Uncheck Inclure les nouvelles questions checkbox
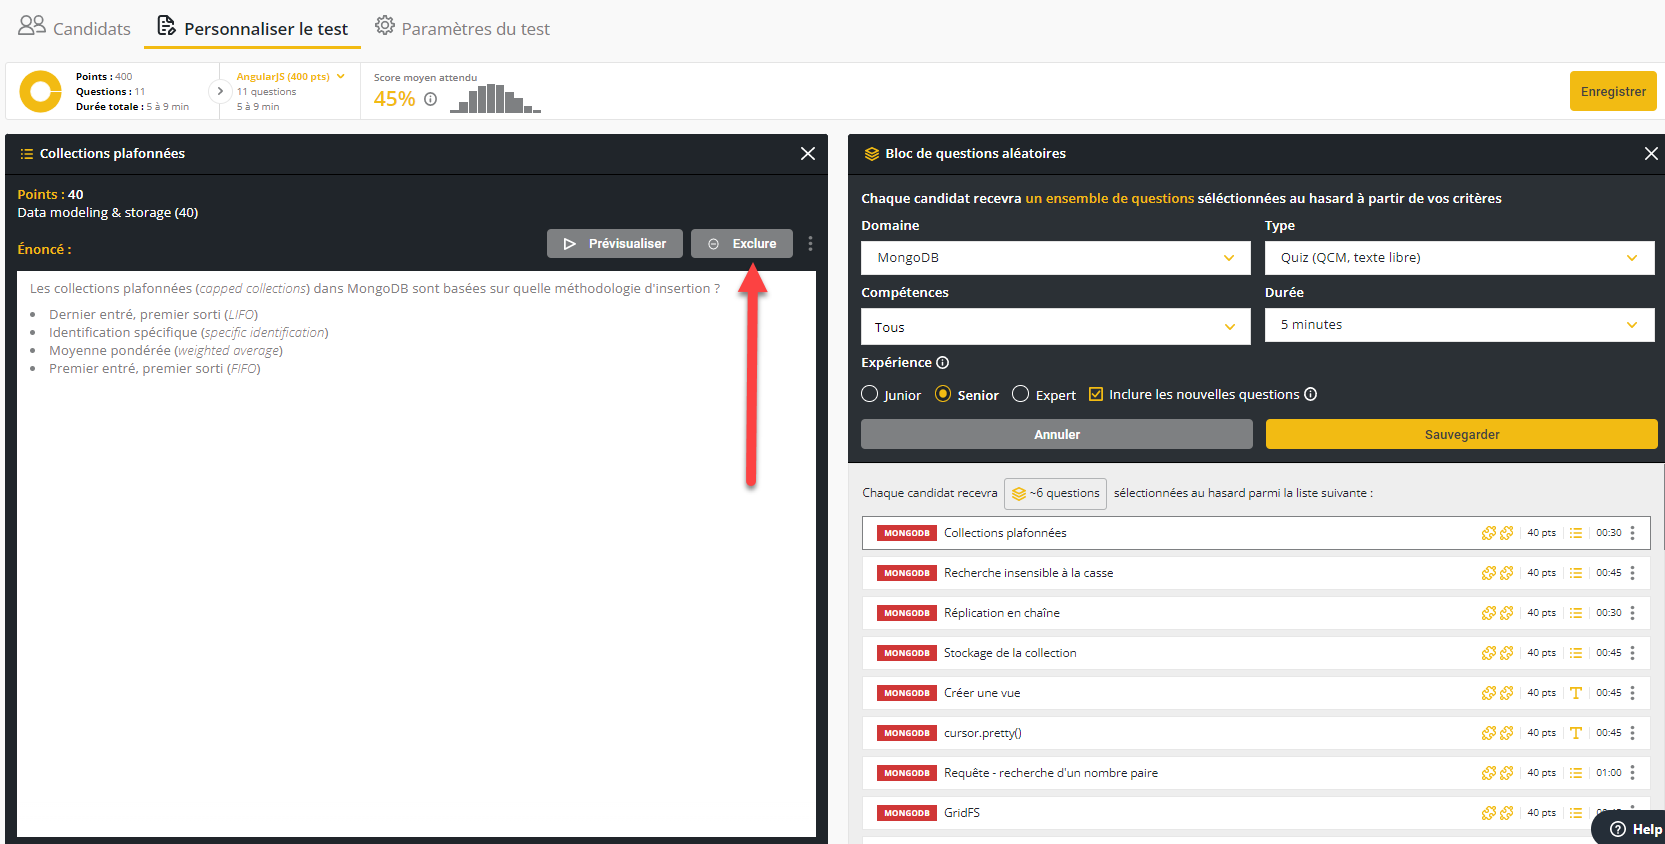 pyautogui.click(x=1095, y=395)
